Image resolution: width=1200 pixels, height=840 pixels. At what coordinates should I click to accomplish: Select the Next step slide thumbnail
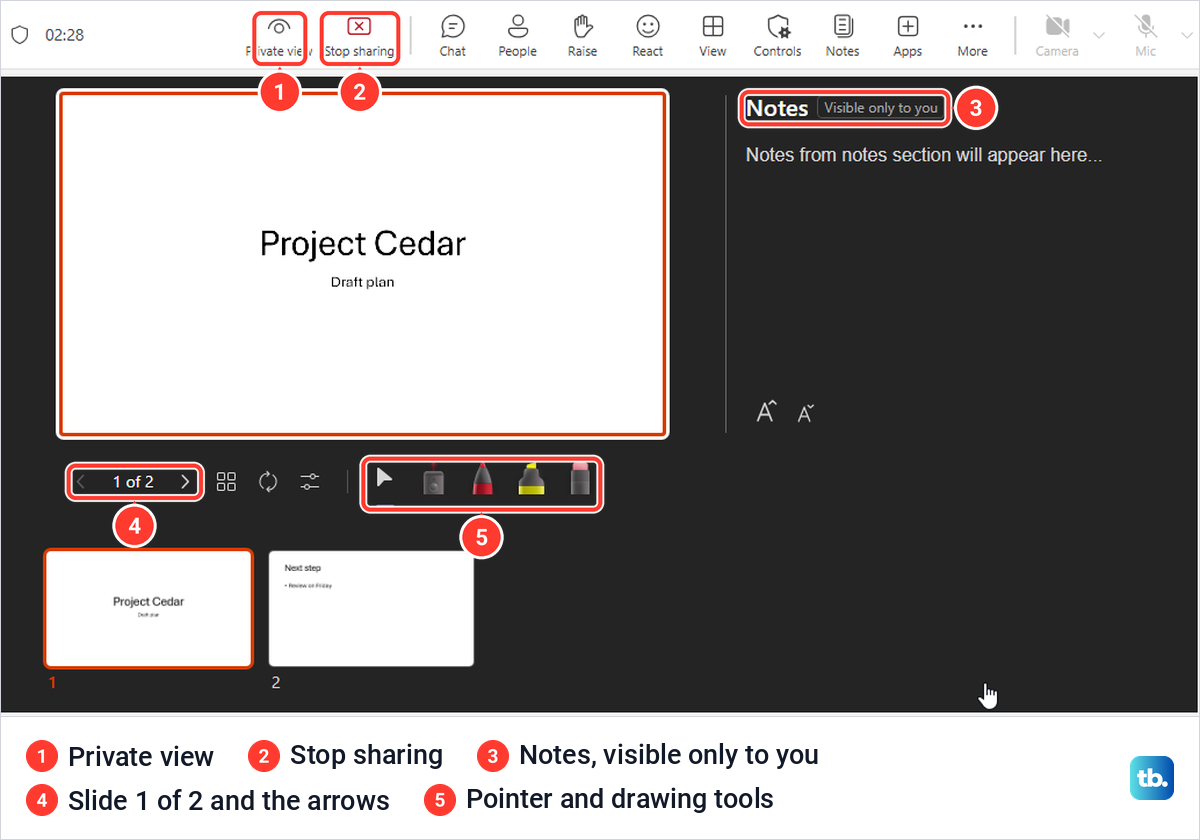click(371, 608)
